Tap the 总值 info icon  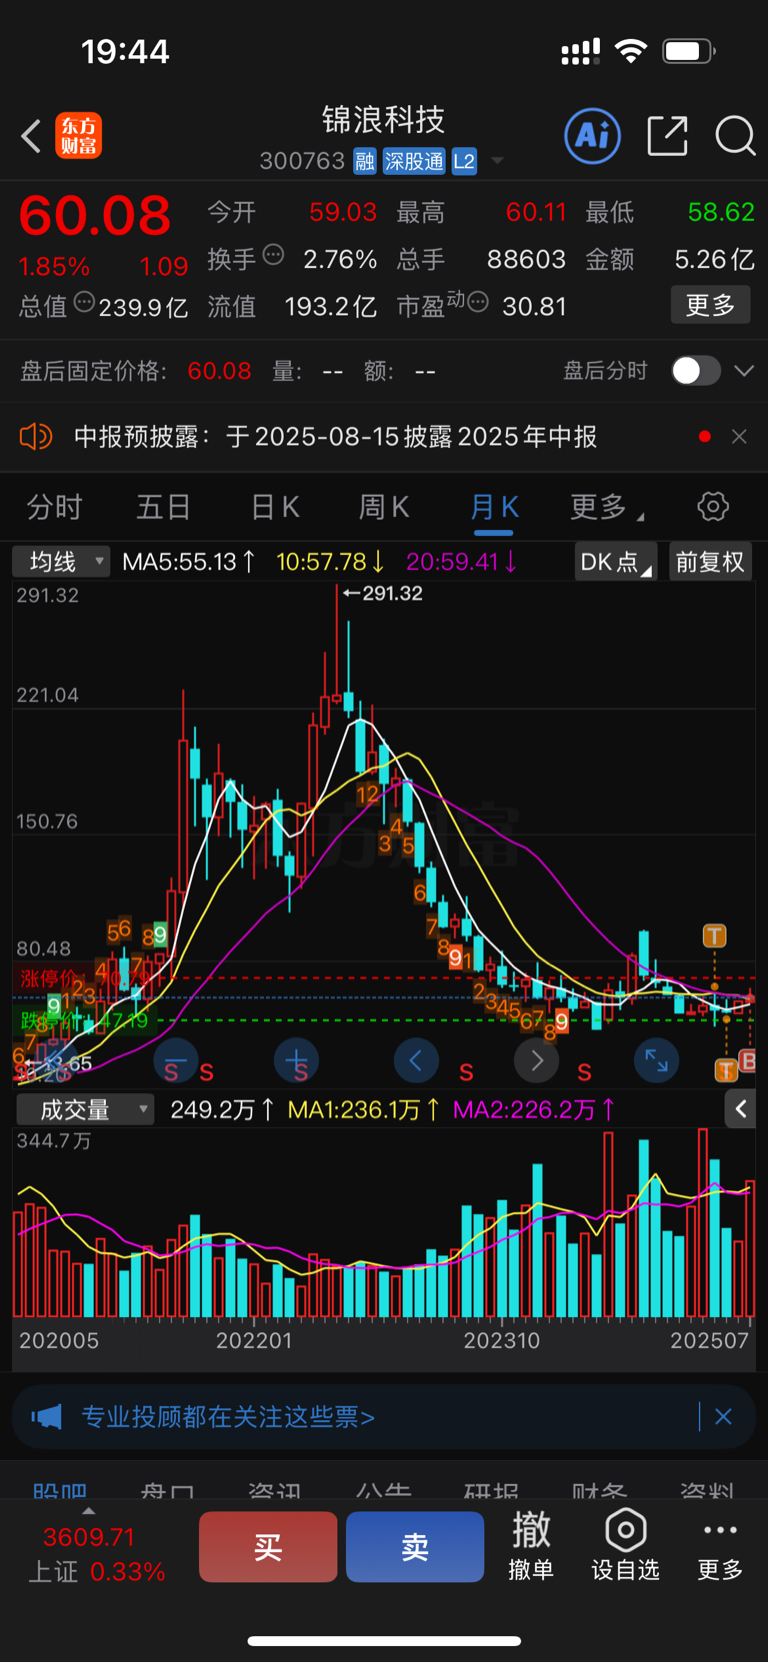[84, 302]
